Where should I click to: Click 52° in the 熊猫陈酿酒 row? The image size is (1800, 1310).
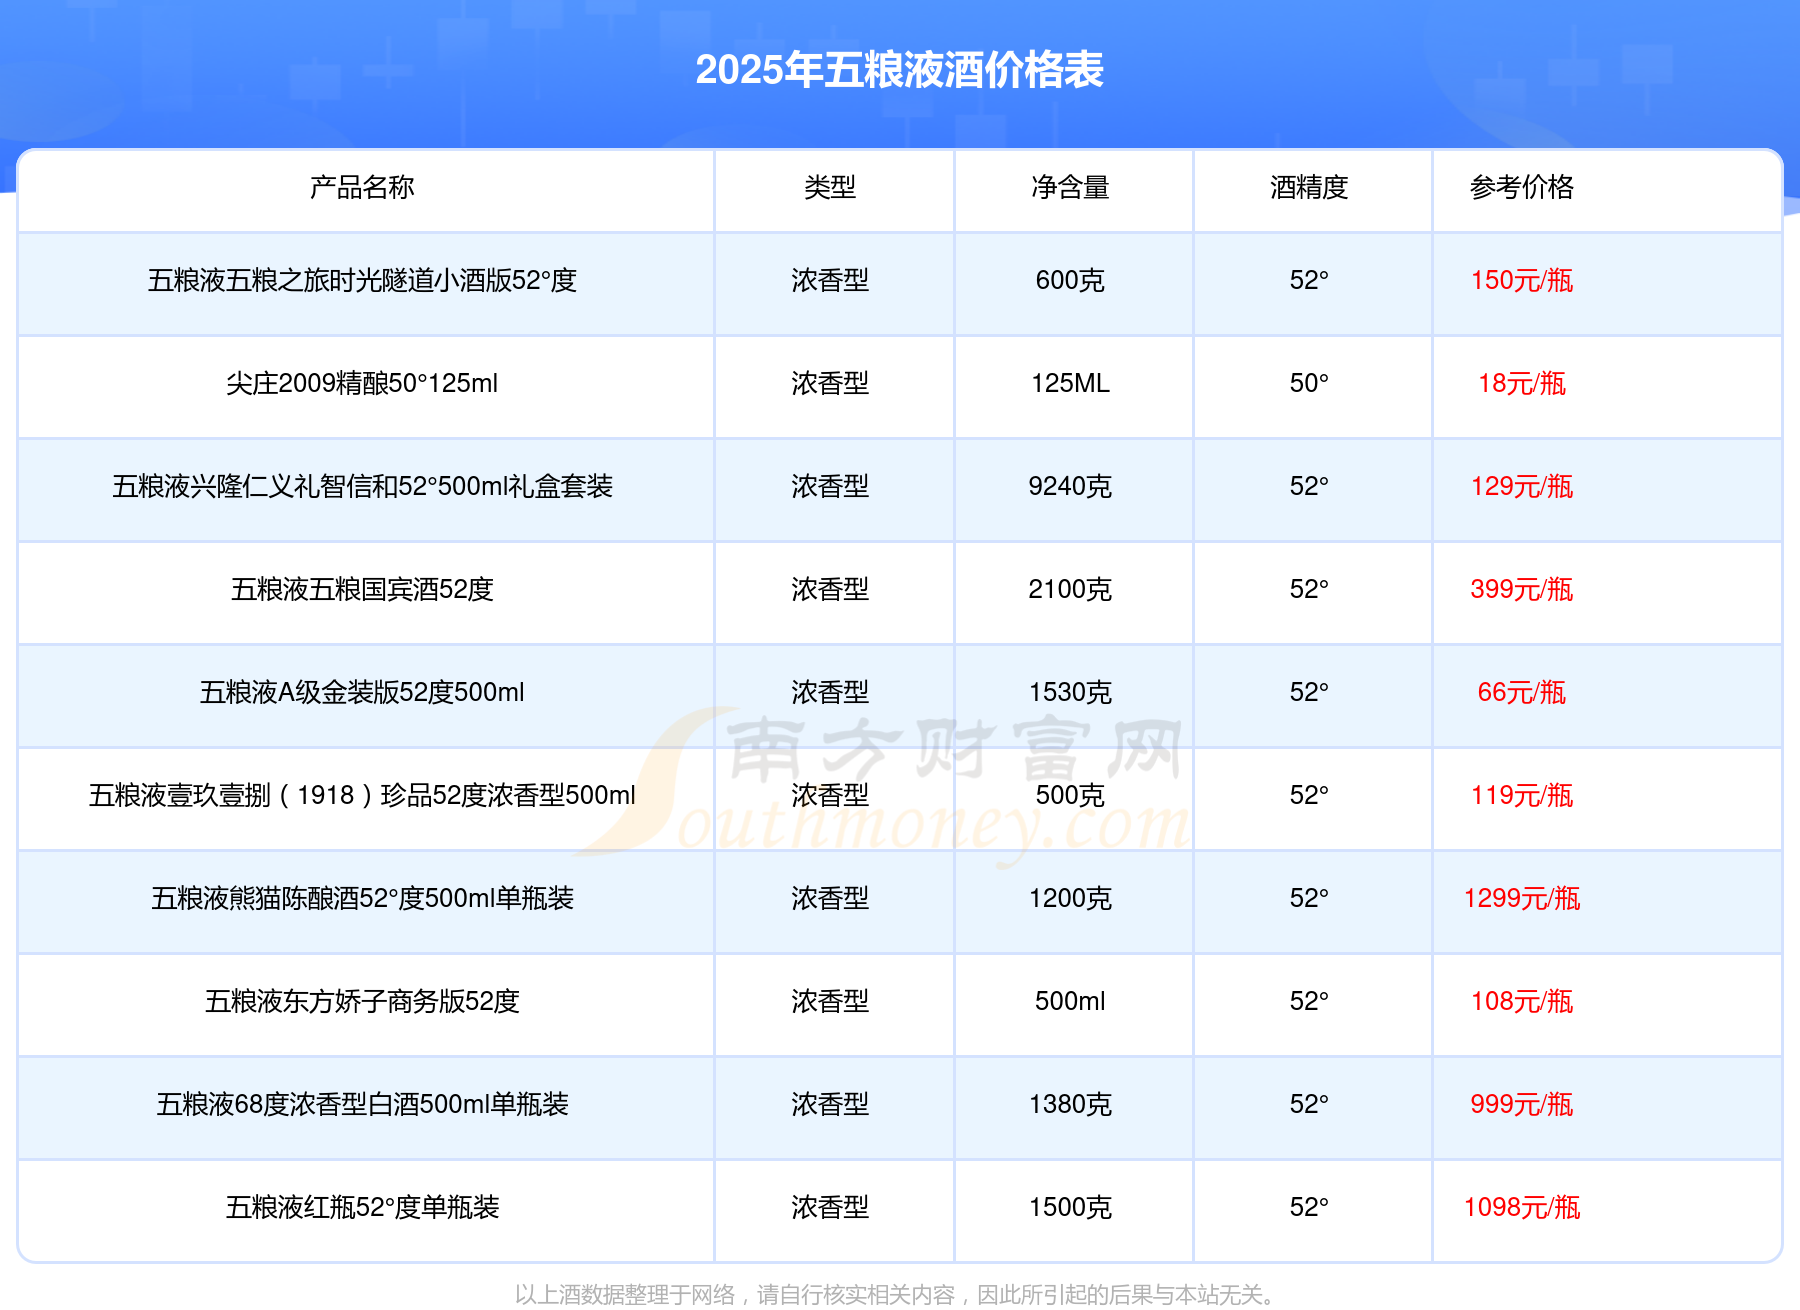click(x=1309, y=898)
